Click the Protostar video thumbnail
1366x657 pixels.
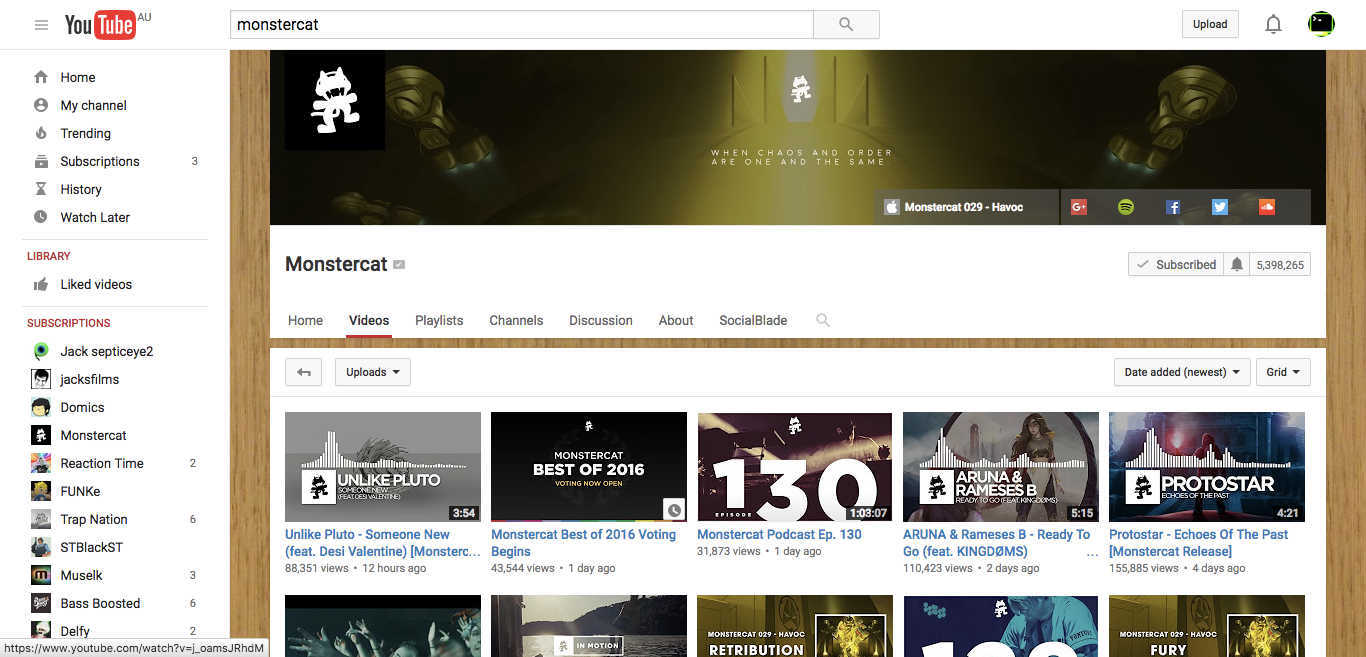1207,467
